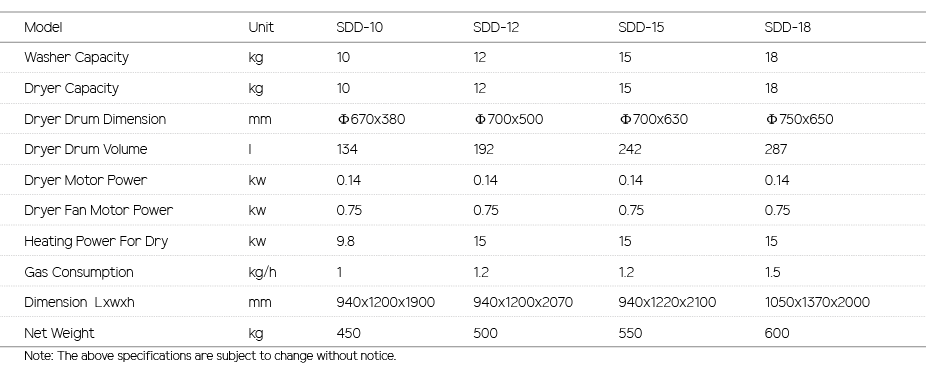Click the SDD-10 column header
Viewport: 926px width, 370px height.
point(359,27)
